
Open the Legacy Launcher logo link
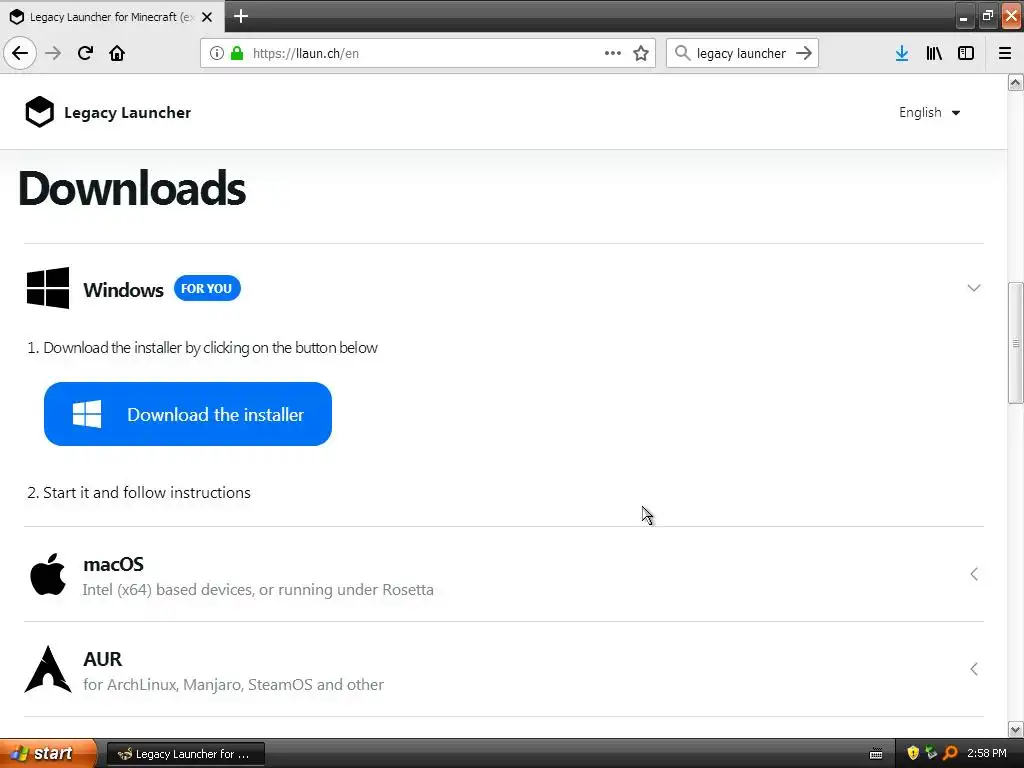pyautogui.click(x=108, y=112)
